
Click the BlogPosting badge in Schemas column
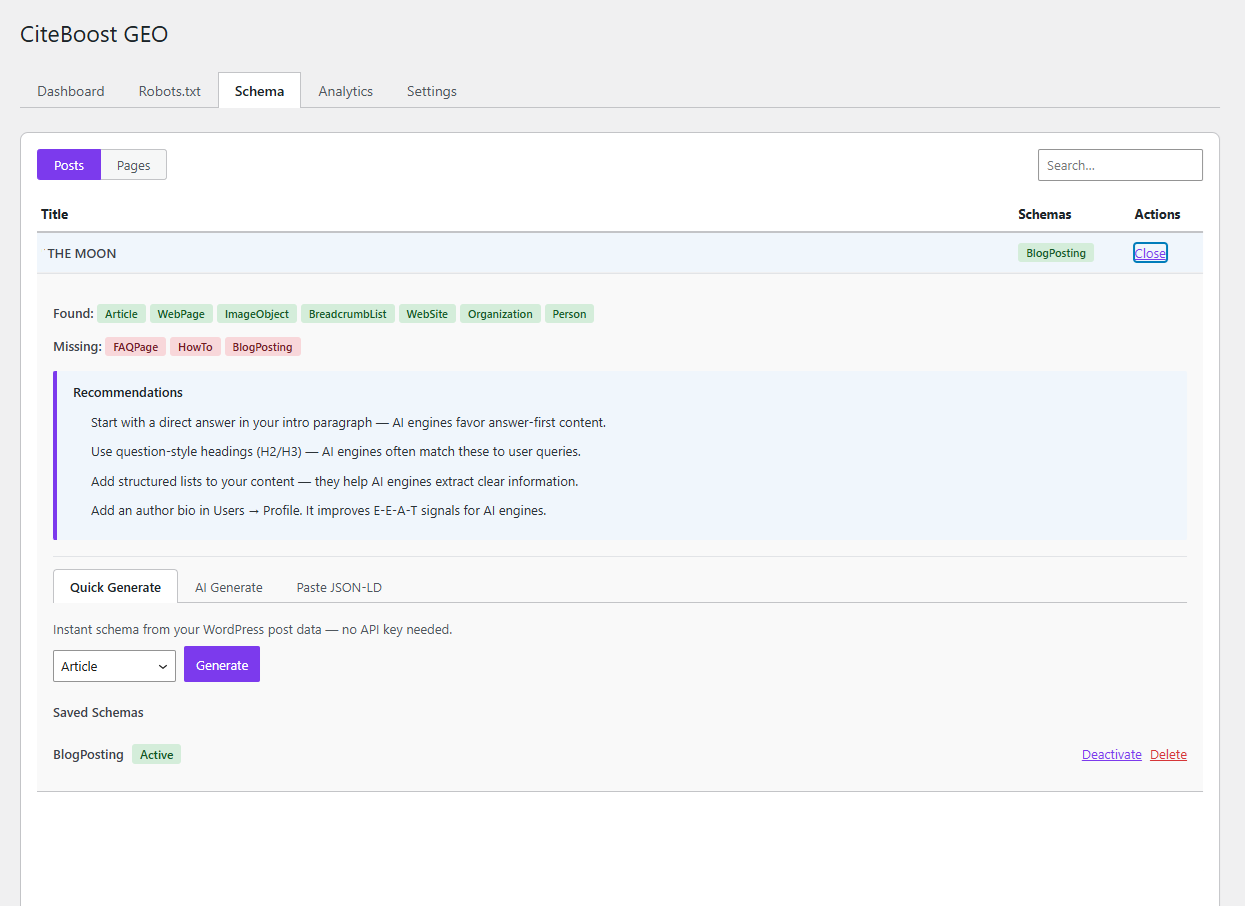[x=1056, y=253]
